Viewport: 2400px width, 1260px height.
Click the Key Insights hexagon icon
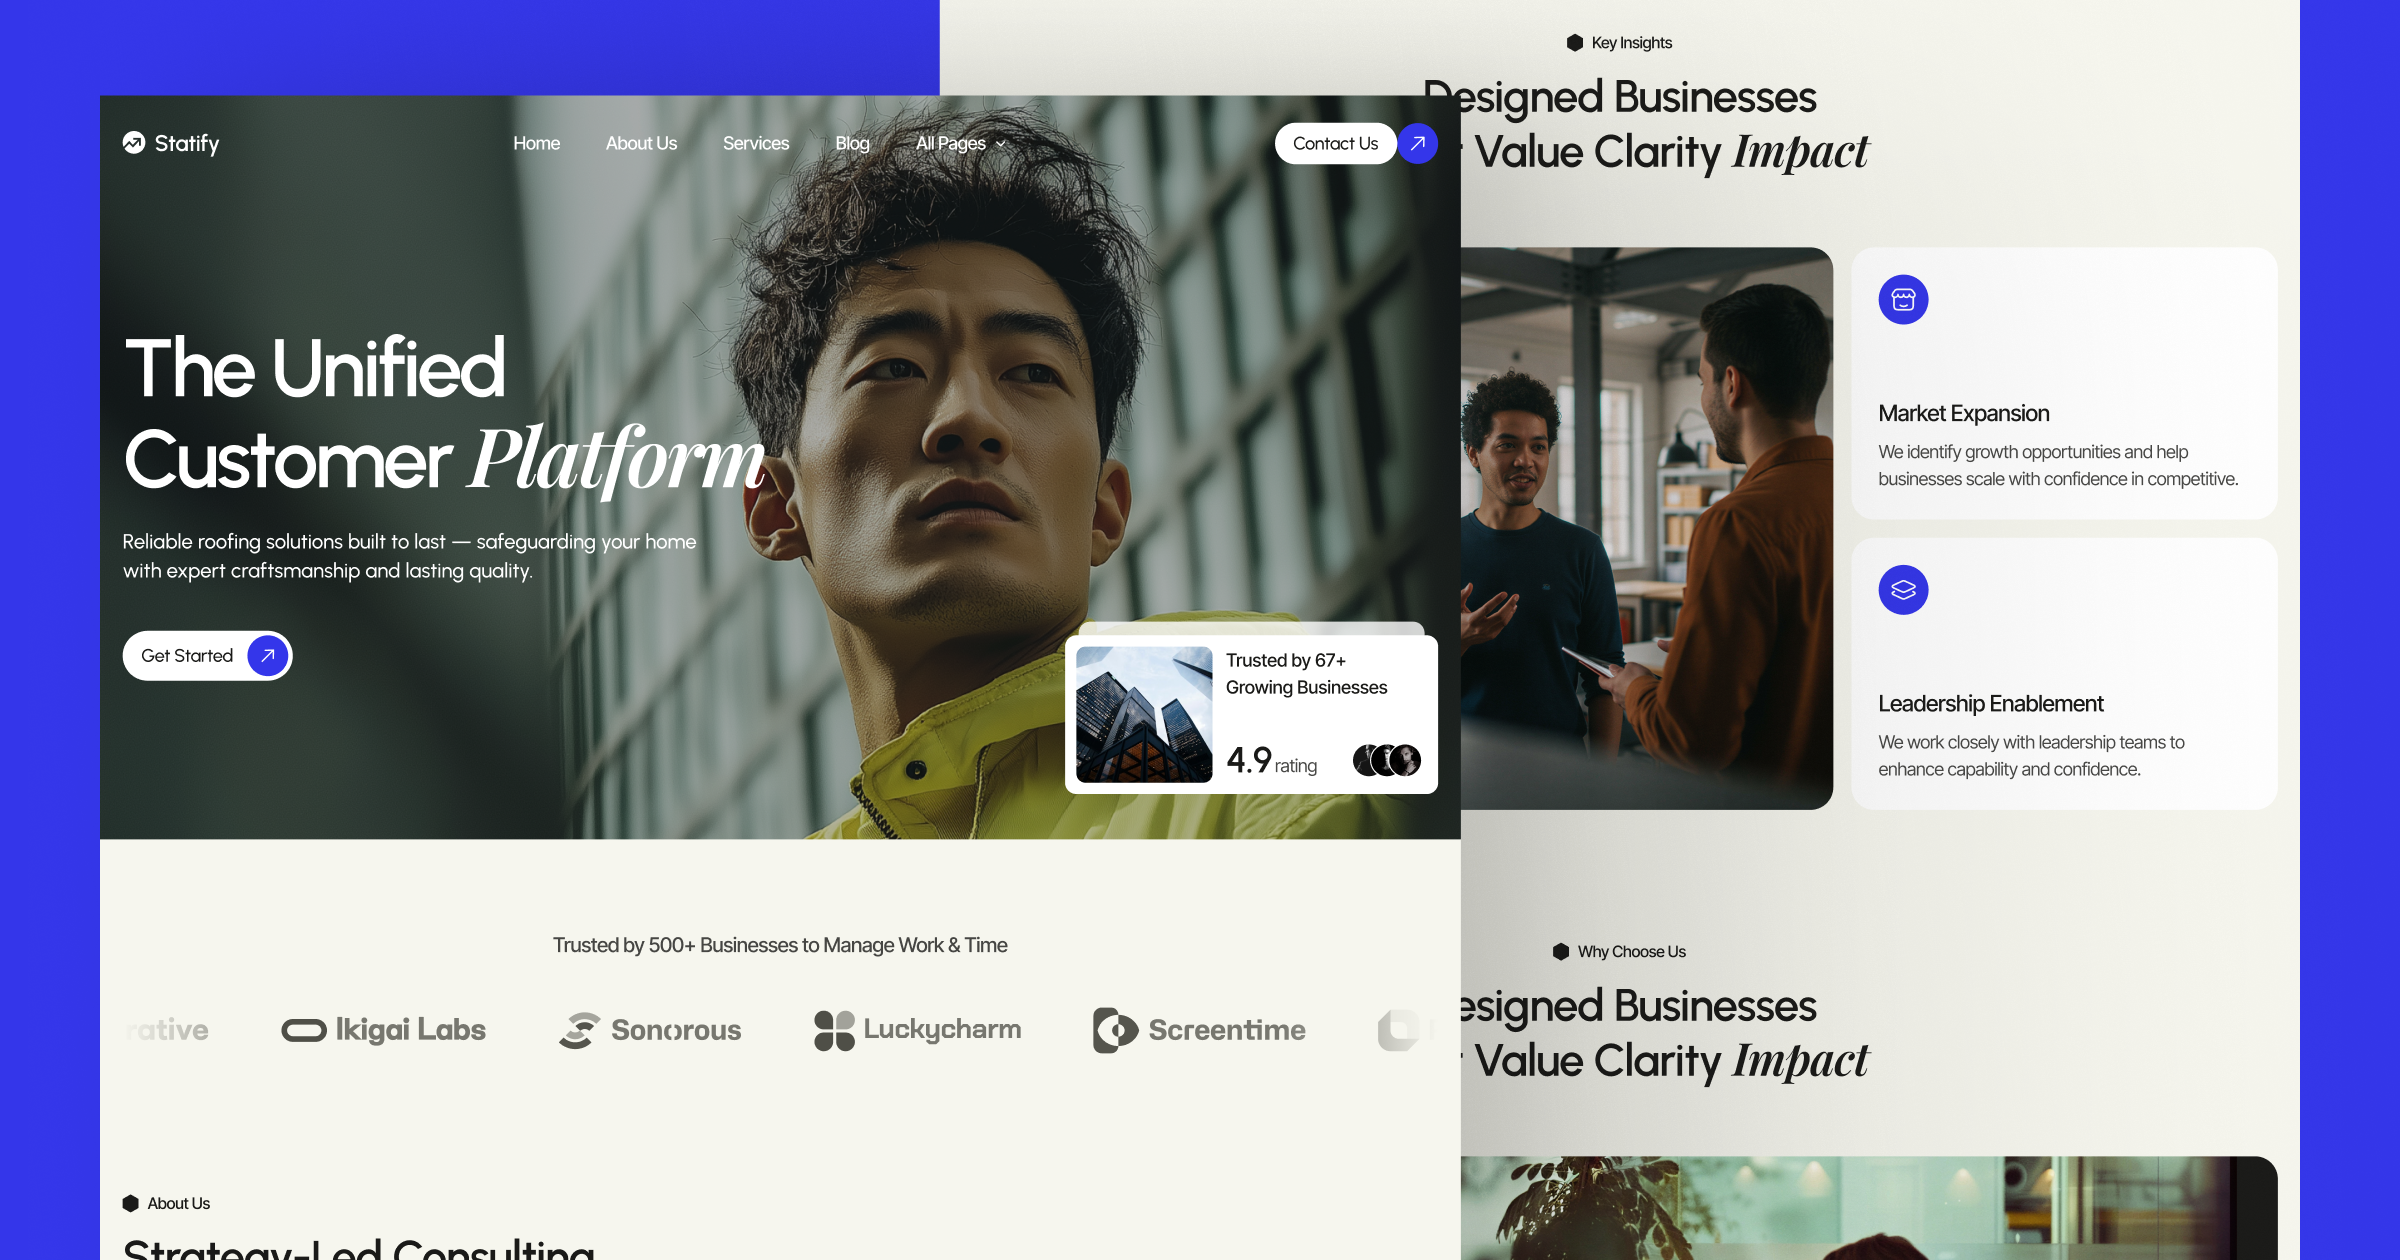(x=1573, y=42)
